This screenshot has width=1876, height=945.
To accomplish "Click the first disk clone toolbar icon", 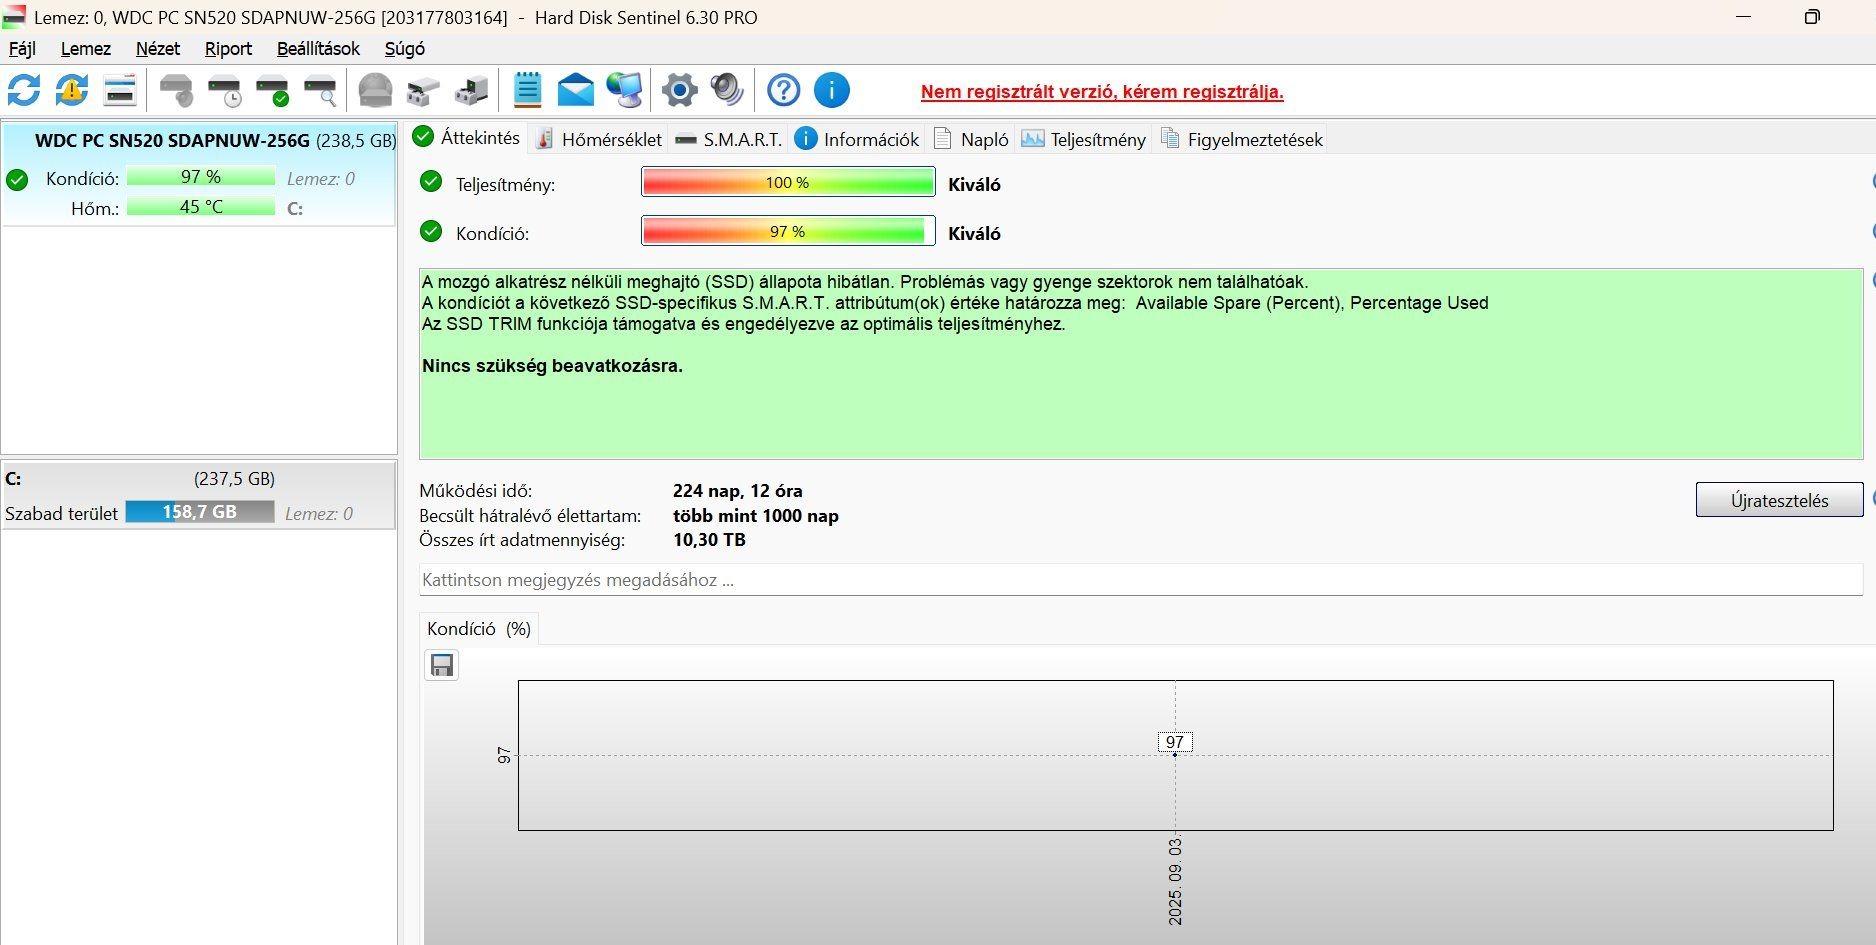I will point(423,90).
